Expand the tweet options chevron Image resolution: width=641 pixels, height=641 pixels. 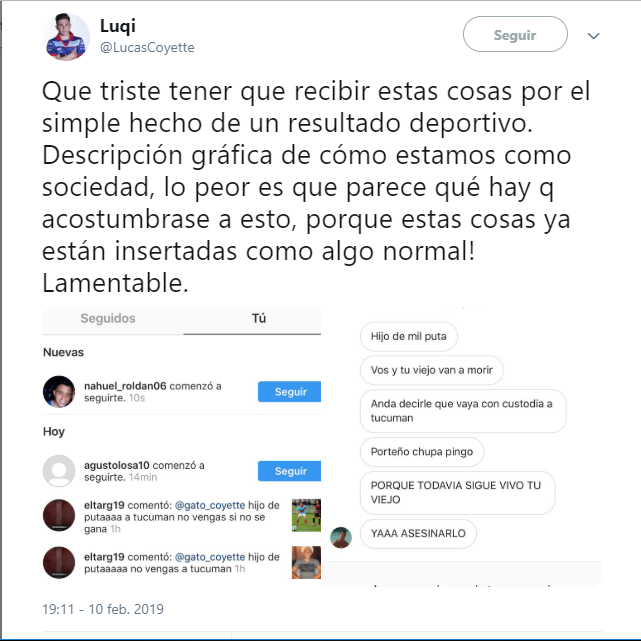(593, 36)
